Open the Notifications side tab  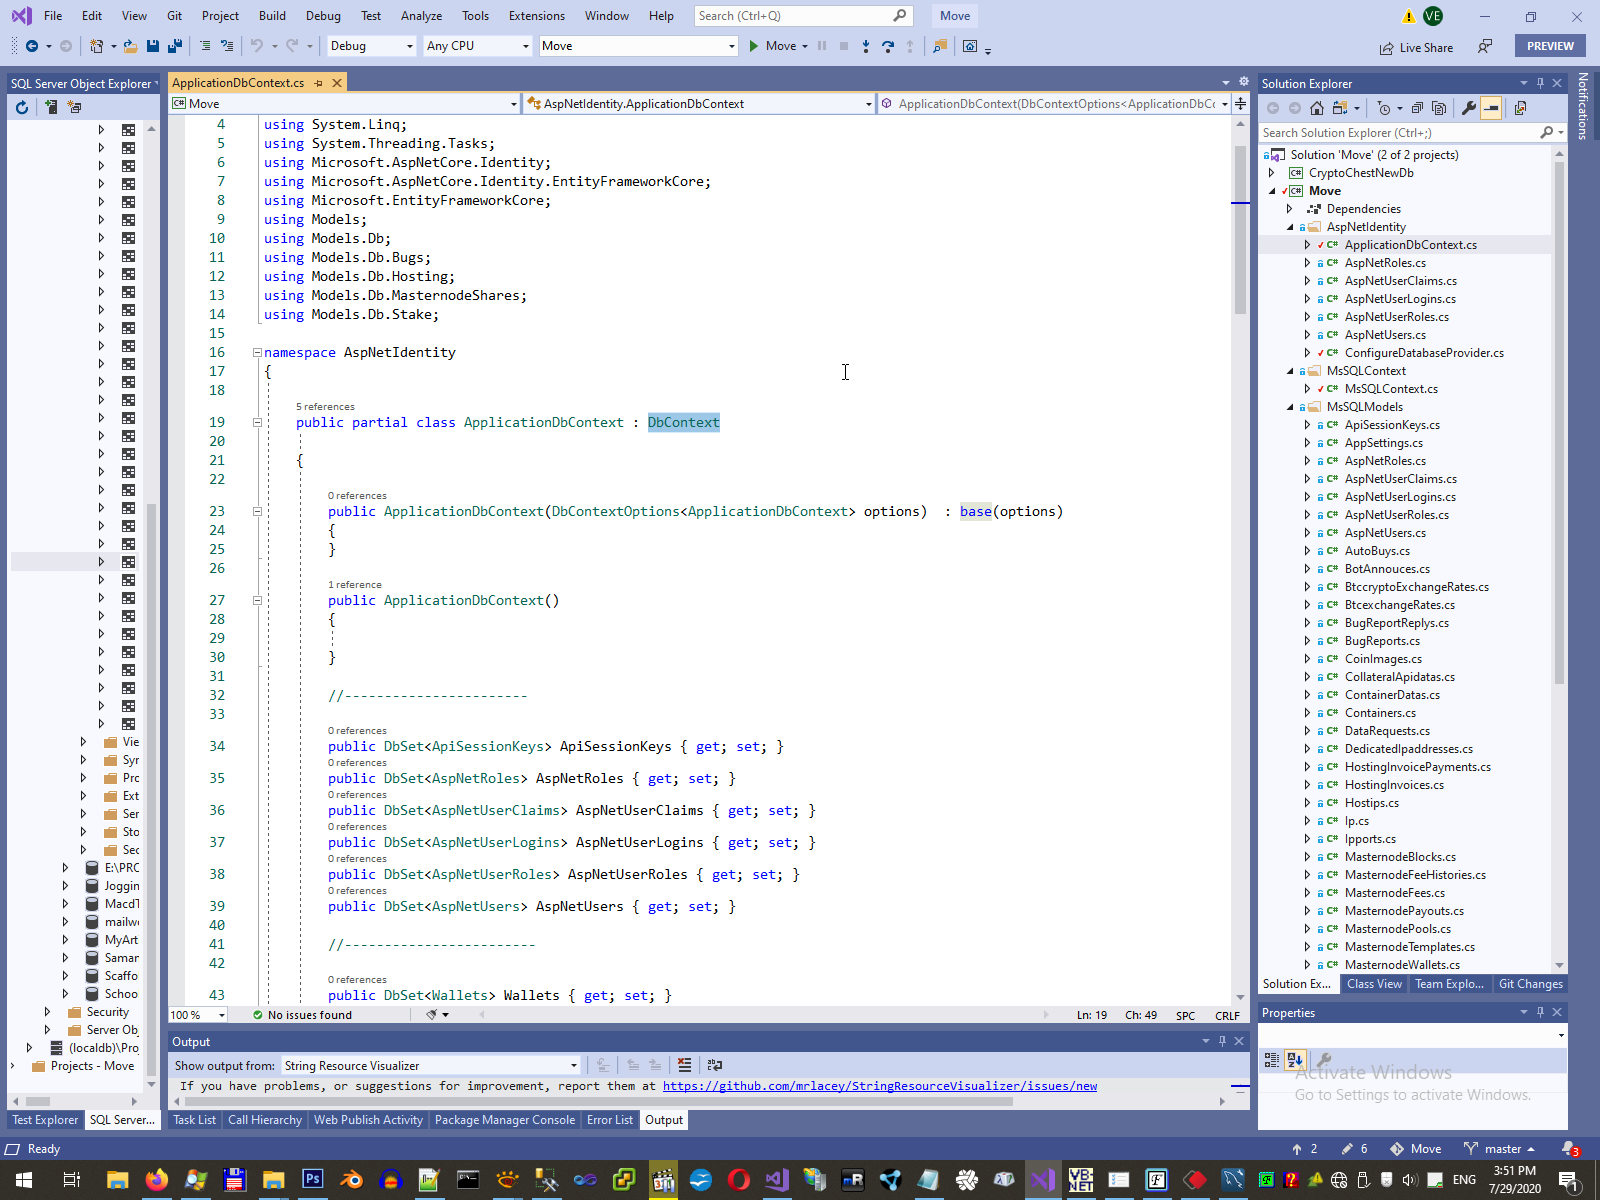click(1583, 106)
